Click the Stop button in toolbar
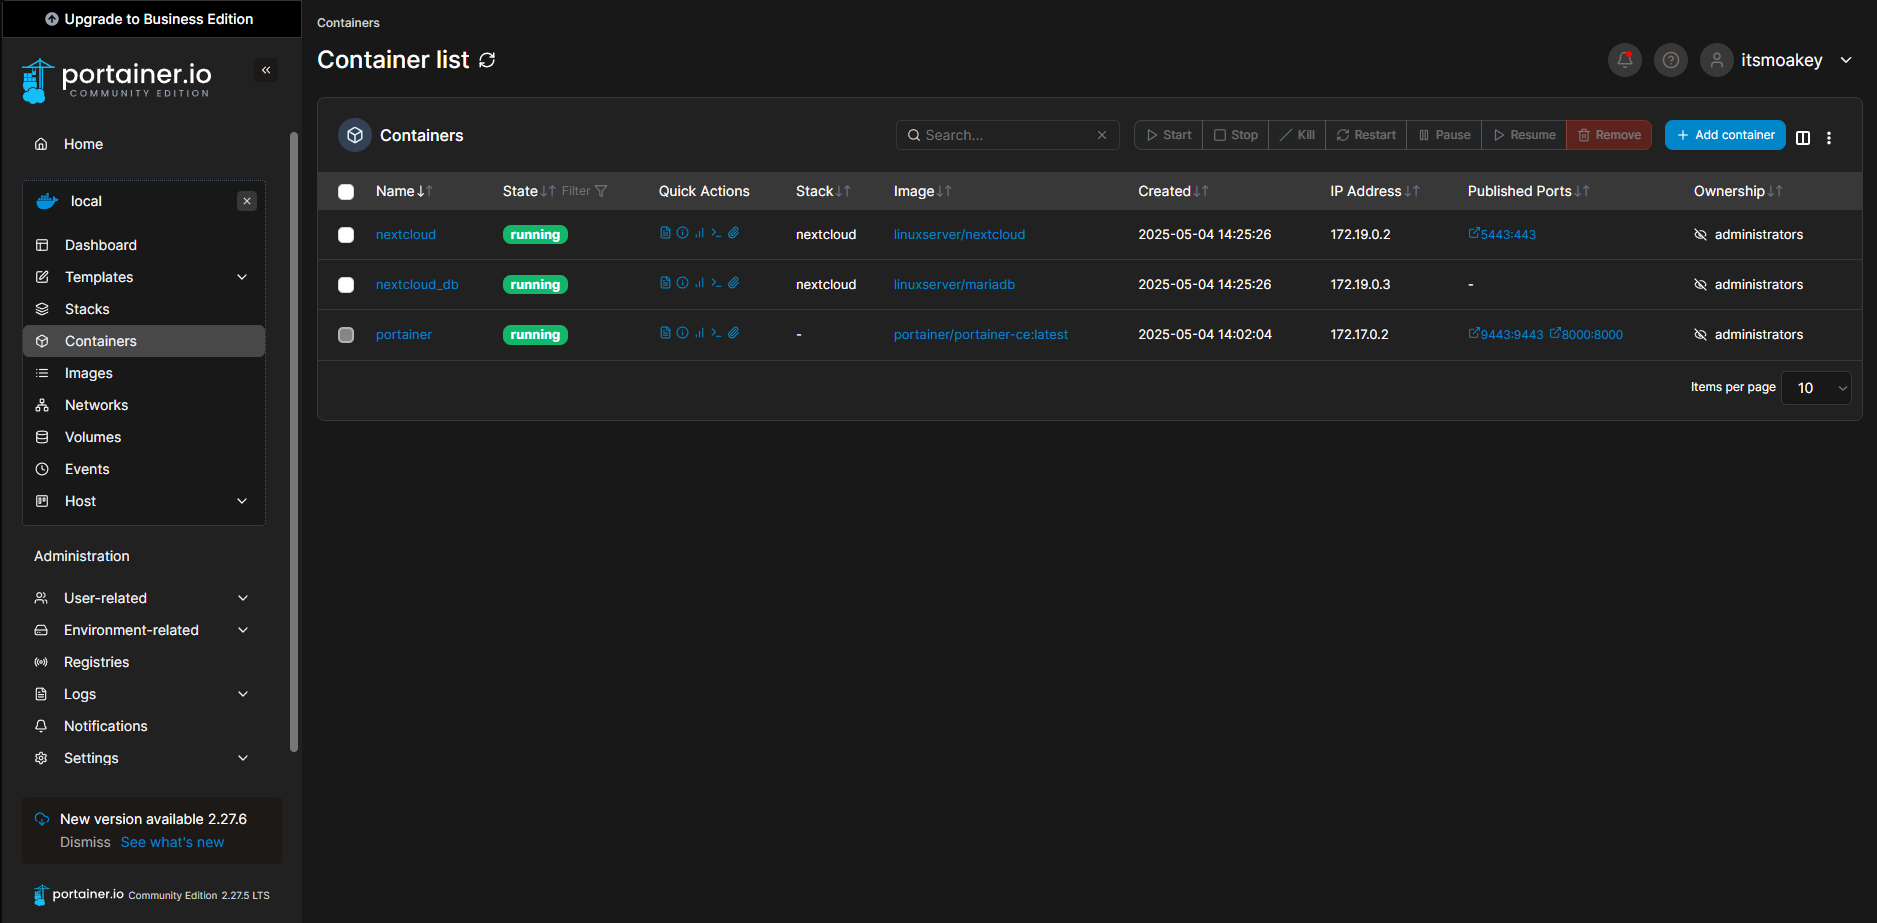1877x923 pixels. (x=1235, y=135)
